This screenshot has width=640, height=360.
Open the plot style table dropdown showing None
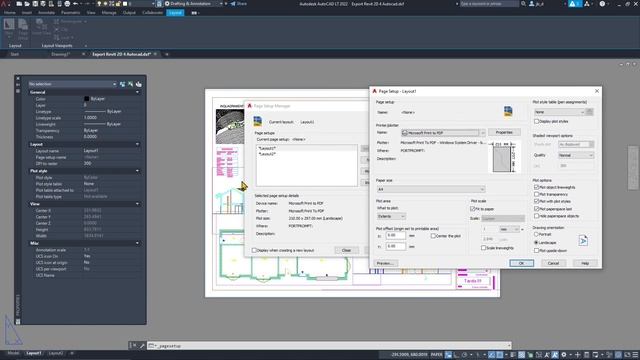tap(559, 112)
